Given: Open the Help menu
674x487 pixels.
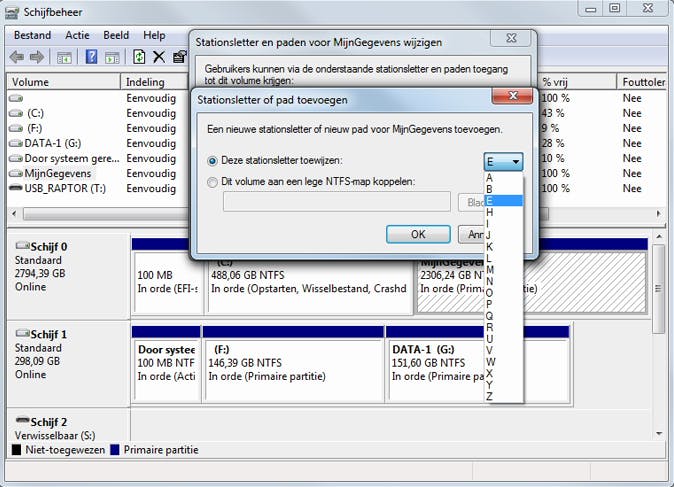Looking at the screenshot, I should pyautogui.click(x=154, y=35).
